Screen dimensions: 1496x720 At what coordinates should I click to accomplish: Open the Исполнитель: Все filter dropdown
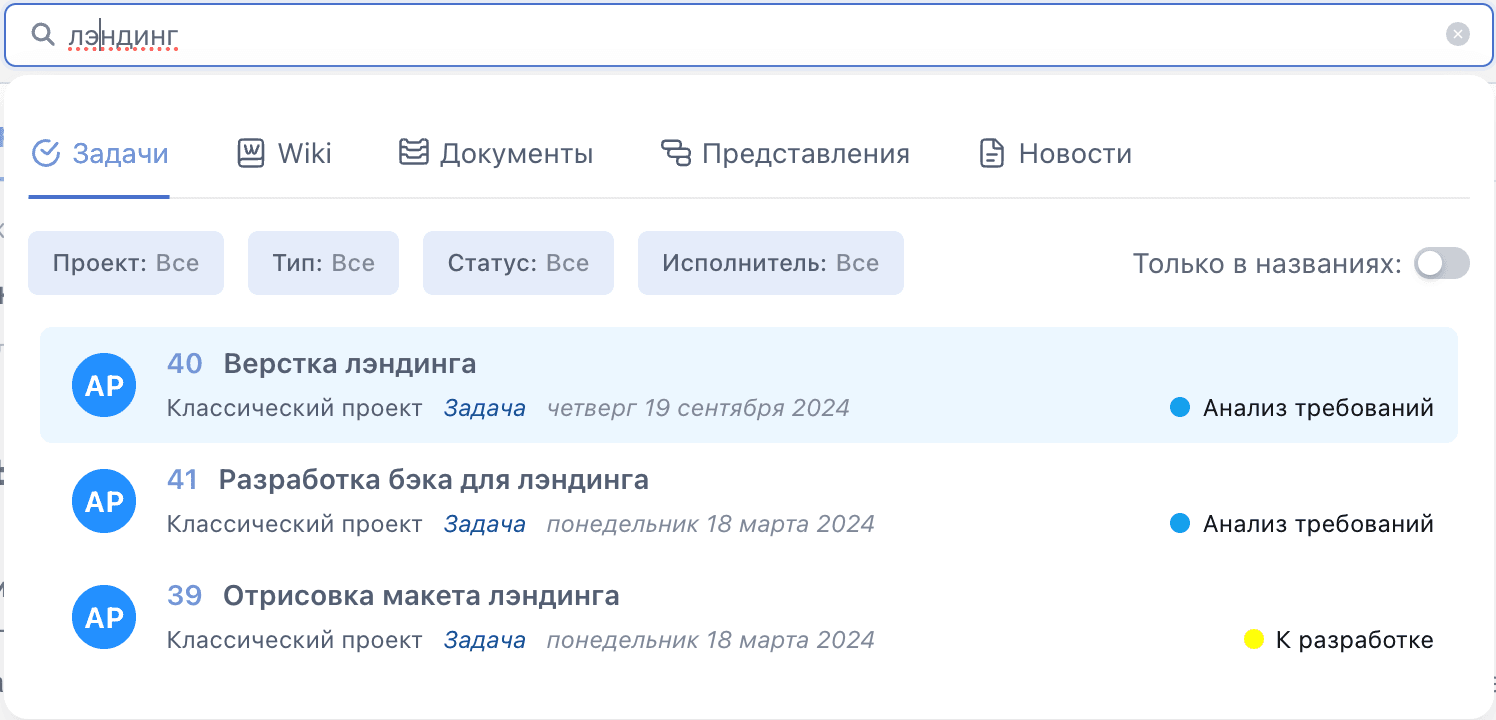pyautogui.click(x=771, y=264)
